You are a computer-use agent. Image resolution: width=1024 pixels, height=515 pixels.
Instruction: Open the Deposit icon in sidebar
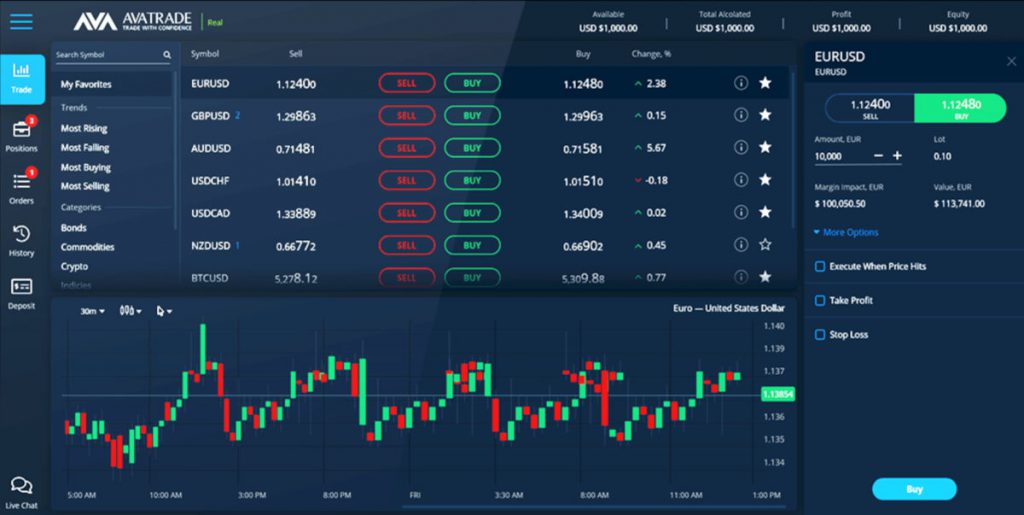[22, 286]
